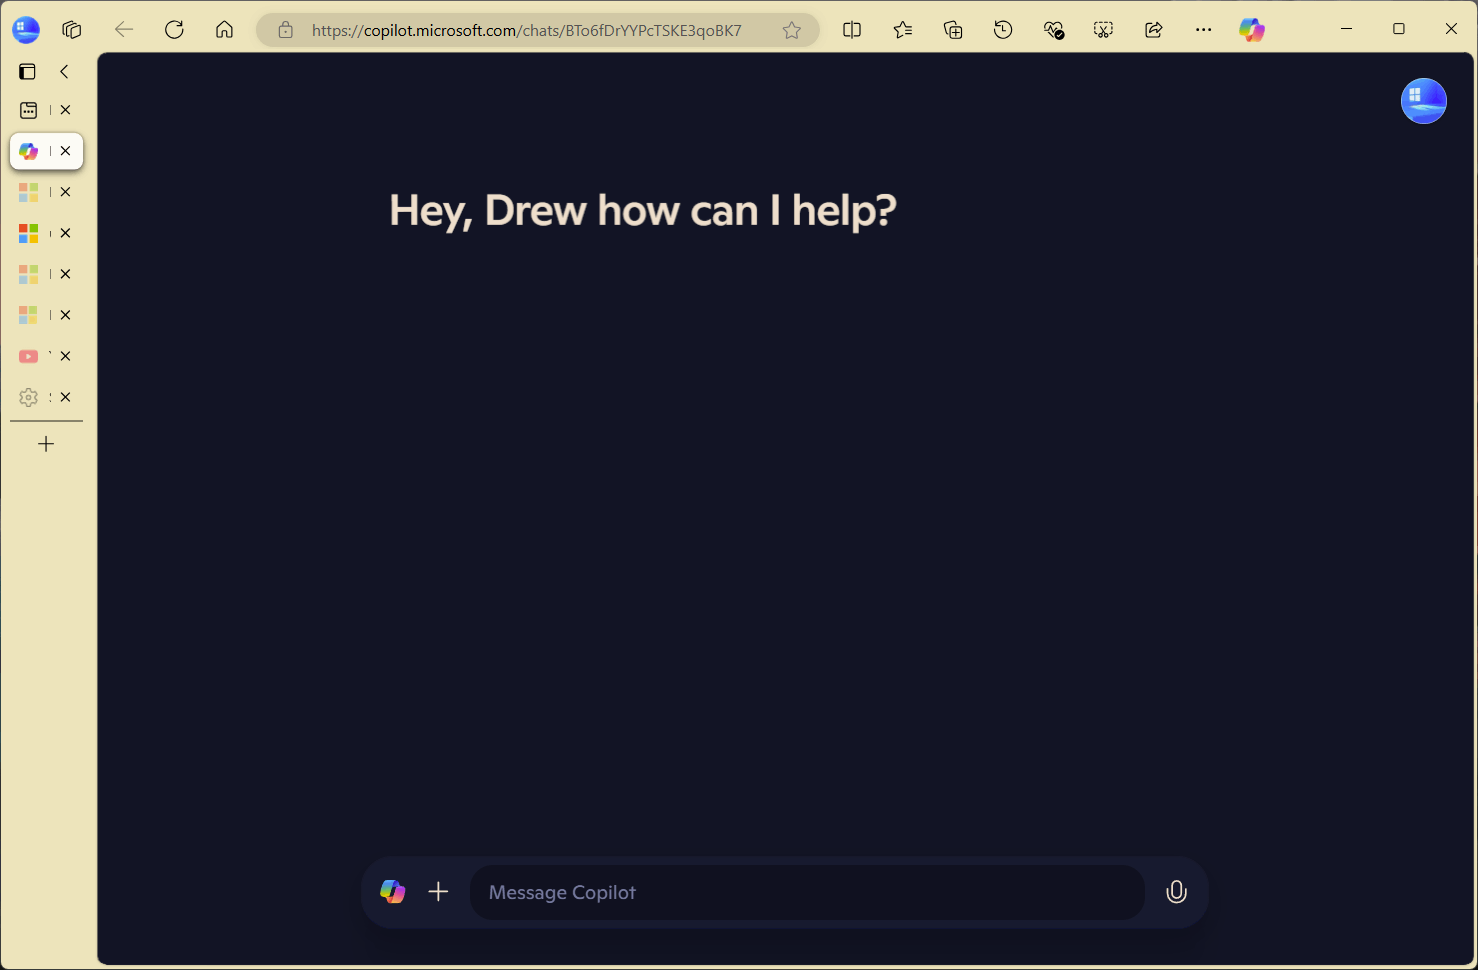Open split screen view

tap(852, 30)
